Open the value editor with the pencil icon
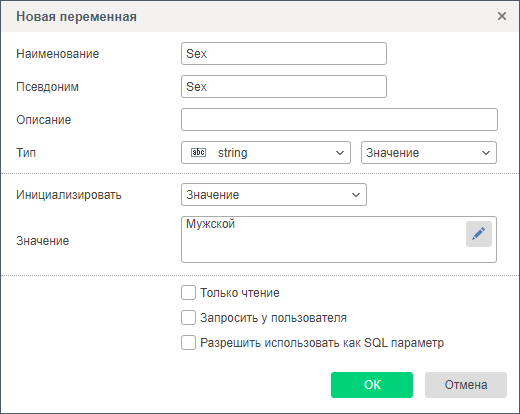Viewport: 520px width, 414px height. click(x=479, y=234)
